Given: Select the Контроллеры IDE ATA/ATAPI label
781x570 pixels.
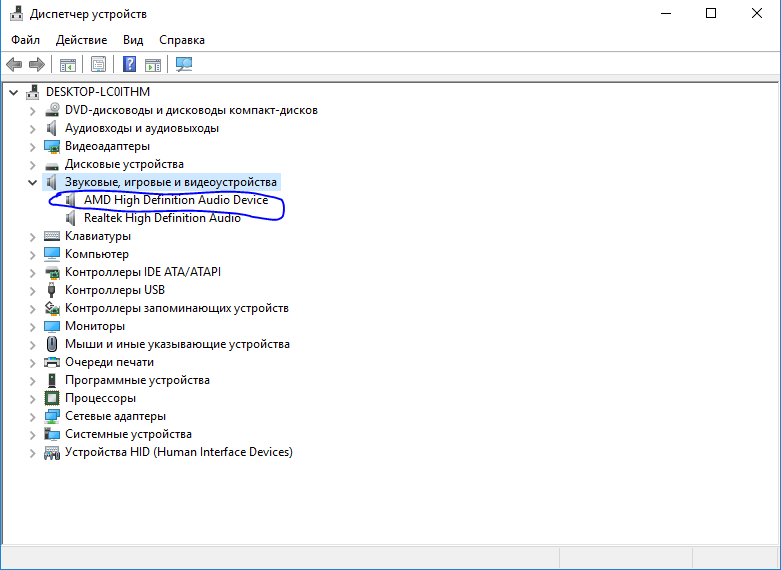Looking at the screenshot, I should [x=143, y=272].
